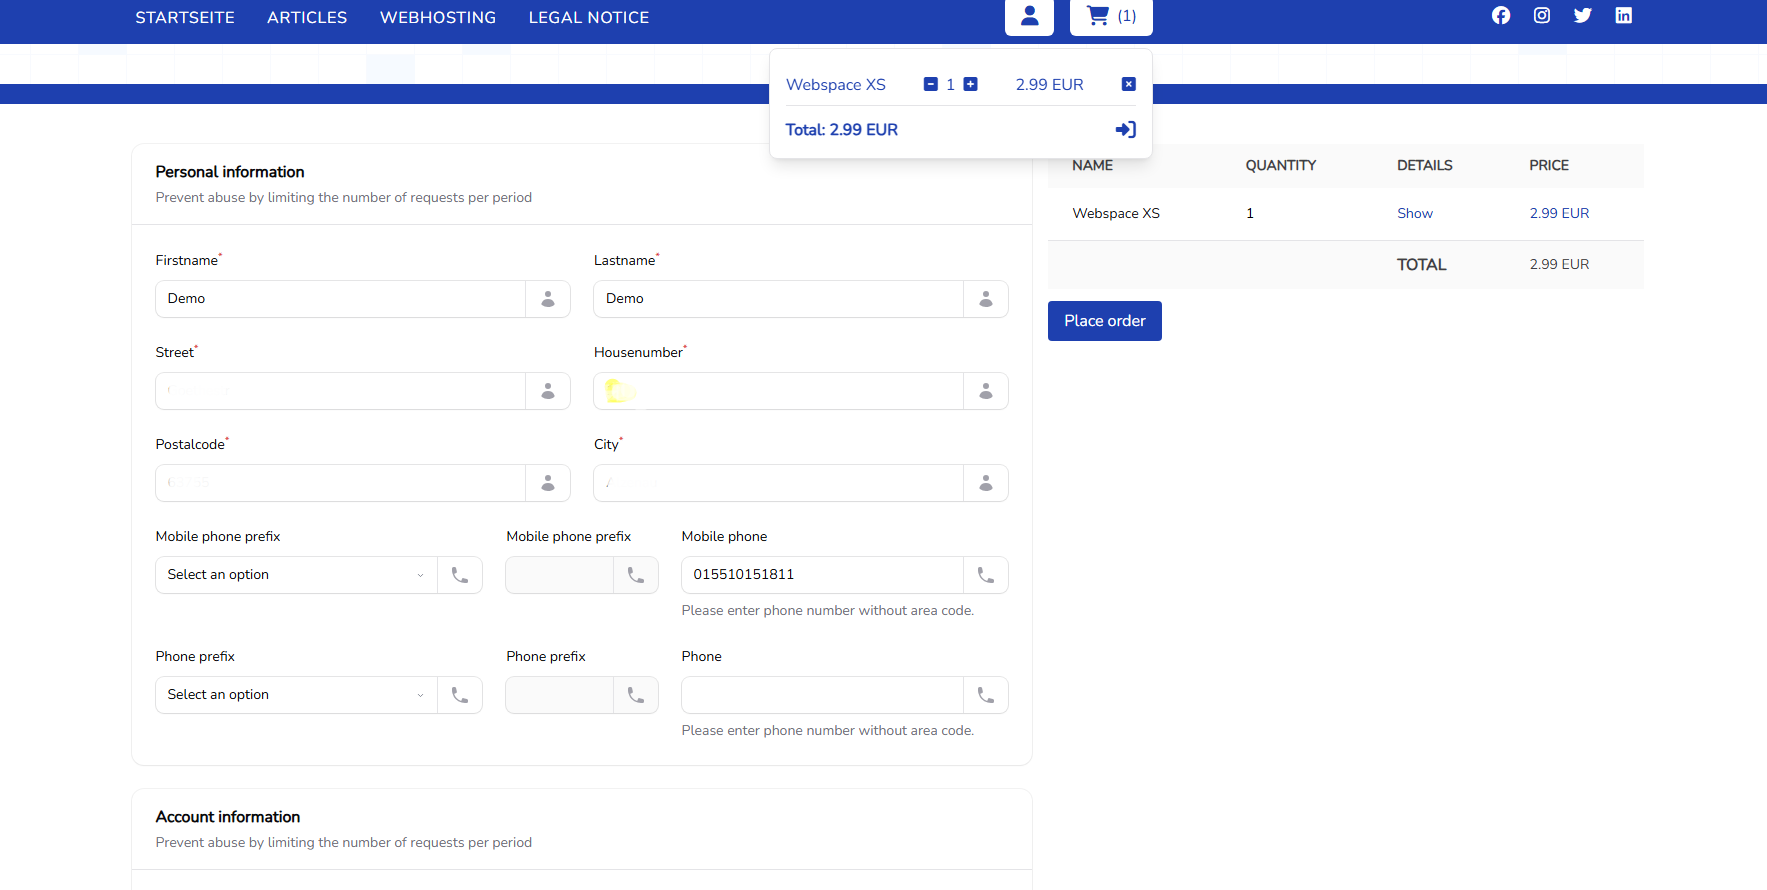Go to the Startseite menu item
Image resolution: width=1767 pixels, height=890 pixels.
185,17
